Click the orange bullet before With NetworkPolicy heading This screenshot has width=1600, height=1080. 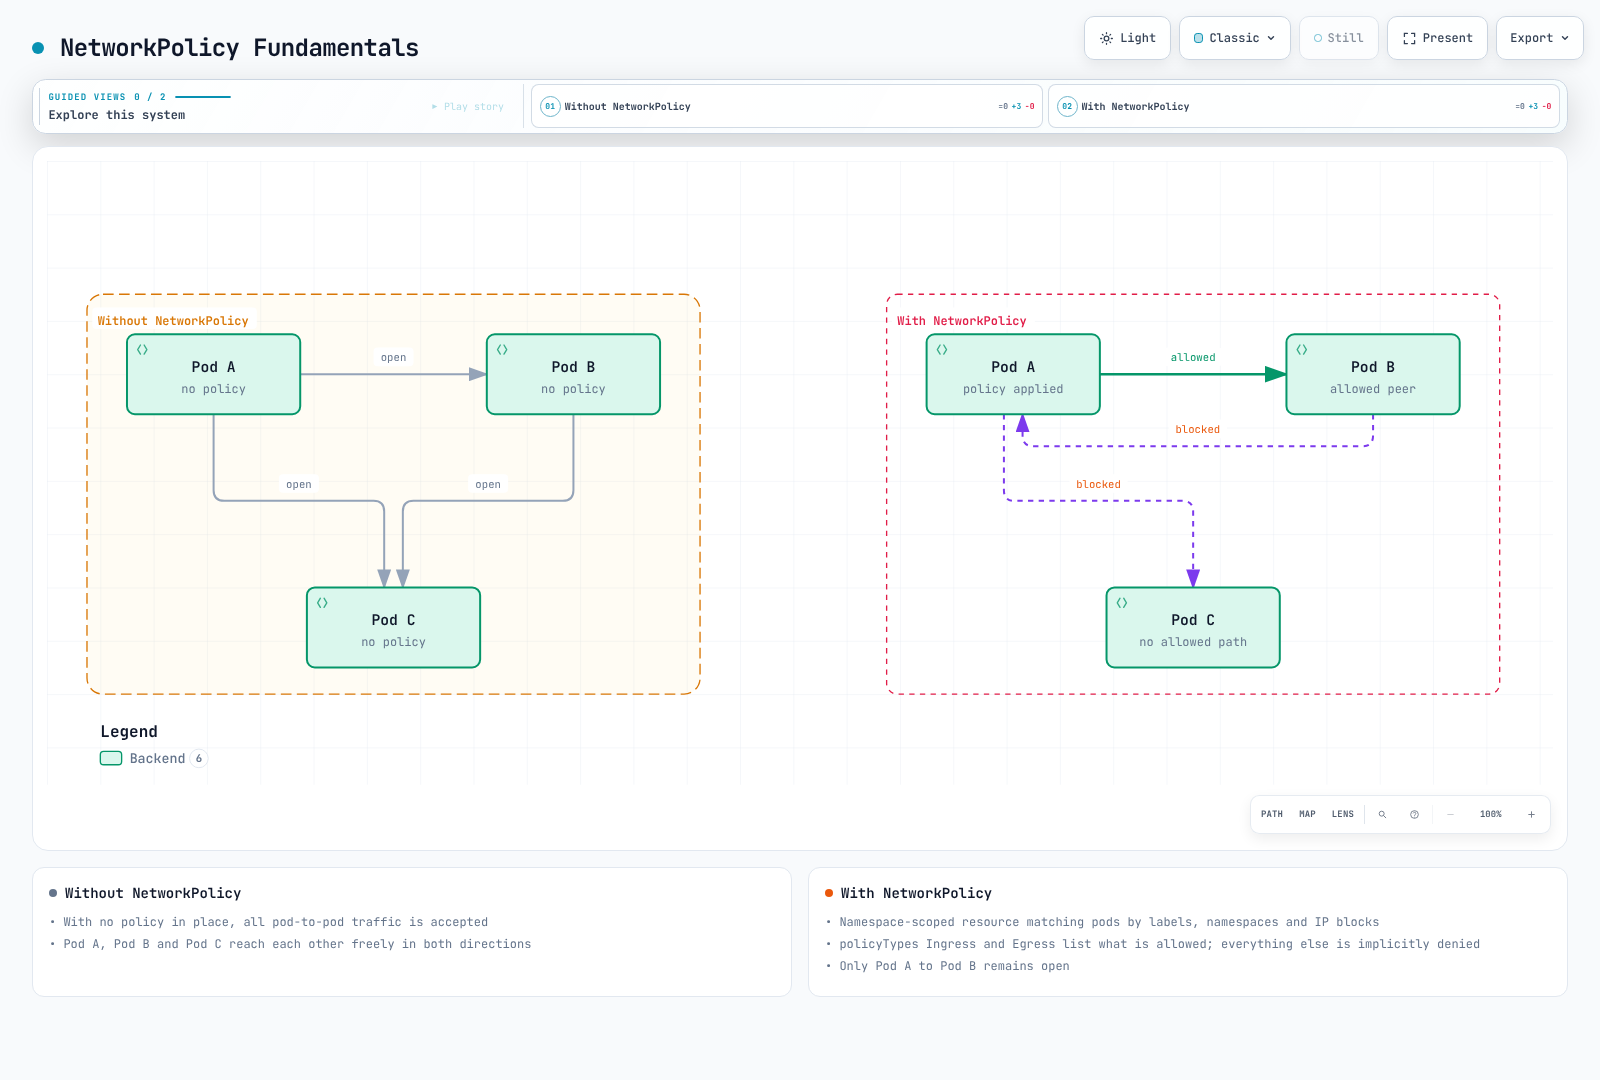[x=829, y=893]
